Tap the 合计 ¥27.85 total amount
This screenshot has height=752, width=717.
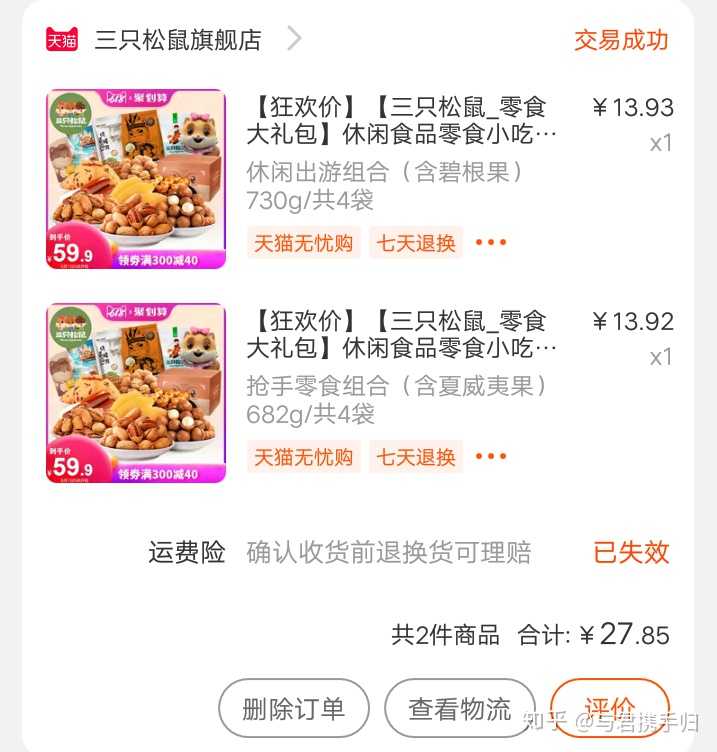594,634
